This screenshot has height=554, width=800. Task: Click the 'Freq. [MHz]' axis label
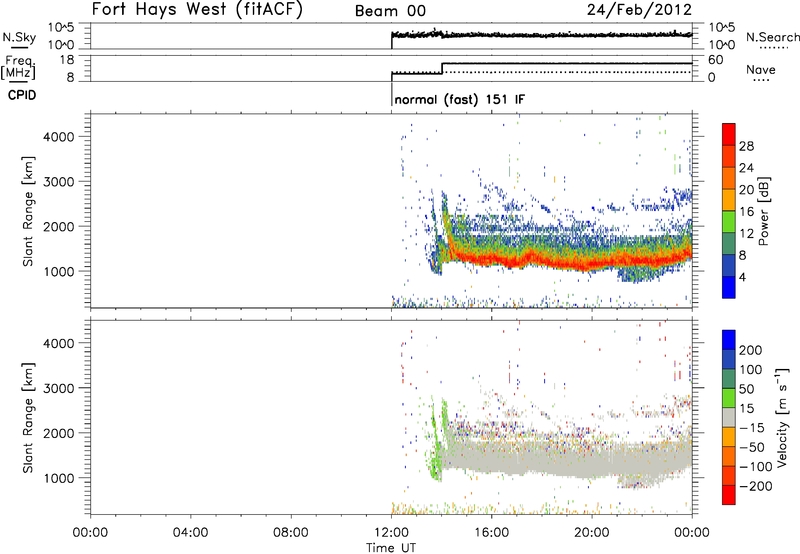click(x=18, y=68)
